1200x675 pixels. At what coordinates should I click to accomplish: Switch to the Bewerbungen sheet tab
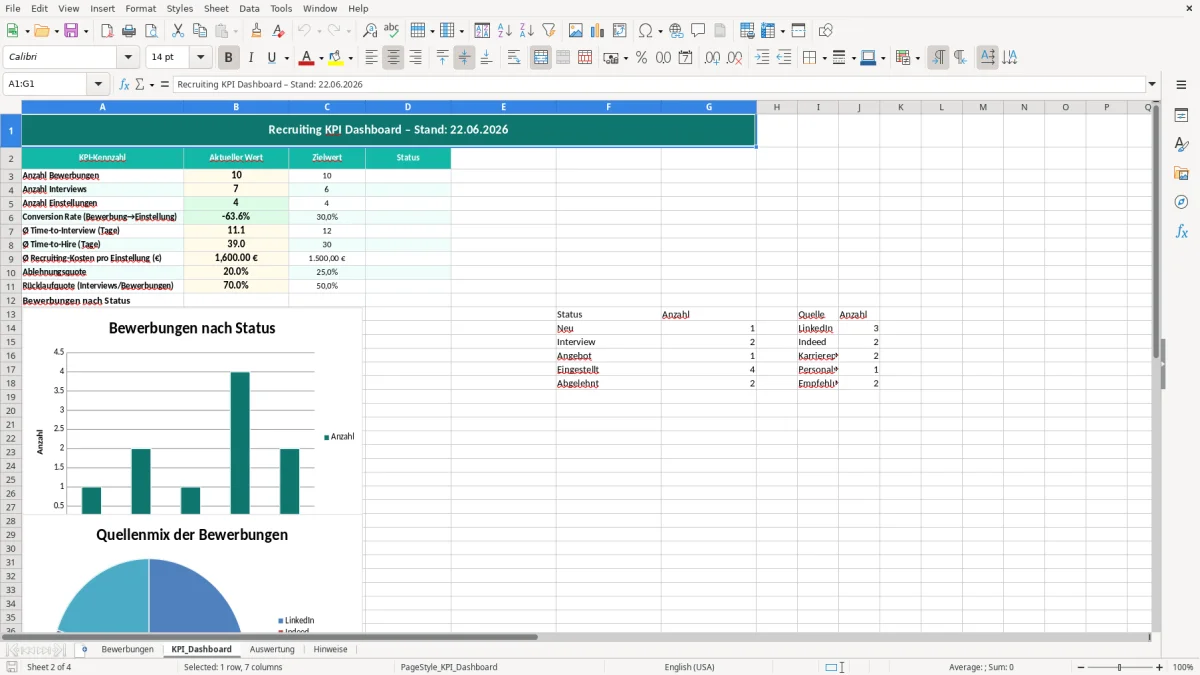(127, 649)
